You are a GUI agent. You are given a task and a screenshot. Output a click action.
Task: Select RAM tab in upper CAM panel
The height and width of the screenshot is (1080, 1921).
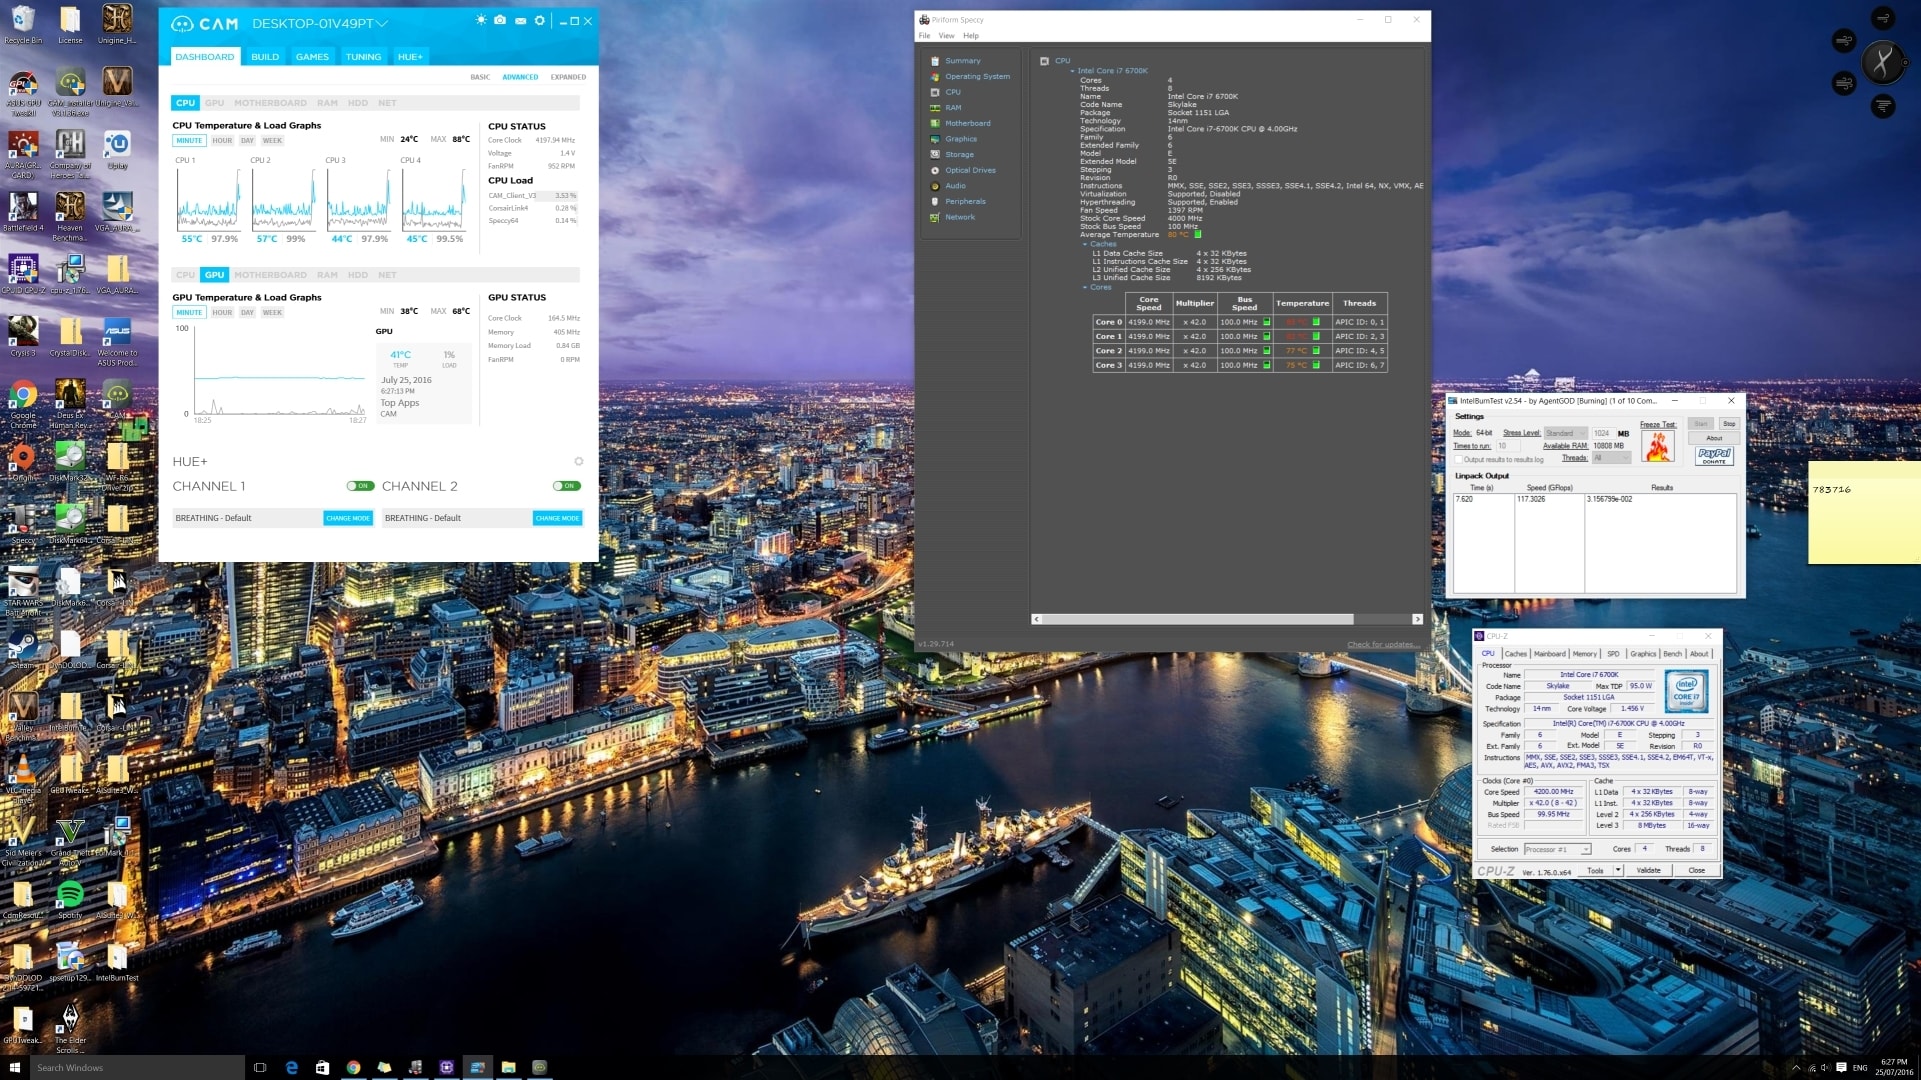coord(327,103)
